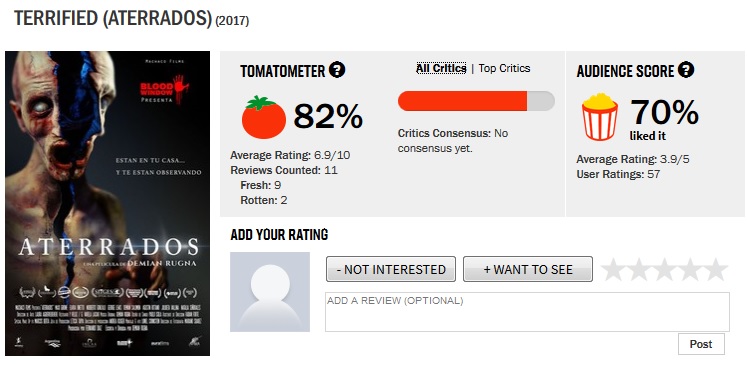Viewport: 747px width, 365px height.
Task: Click the 82% Tomatometer score
Action: [x=328, y=116]
